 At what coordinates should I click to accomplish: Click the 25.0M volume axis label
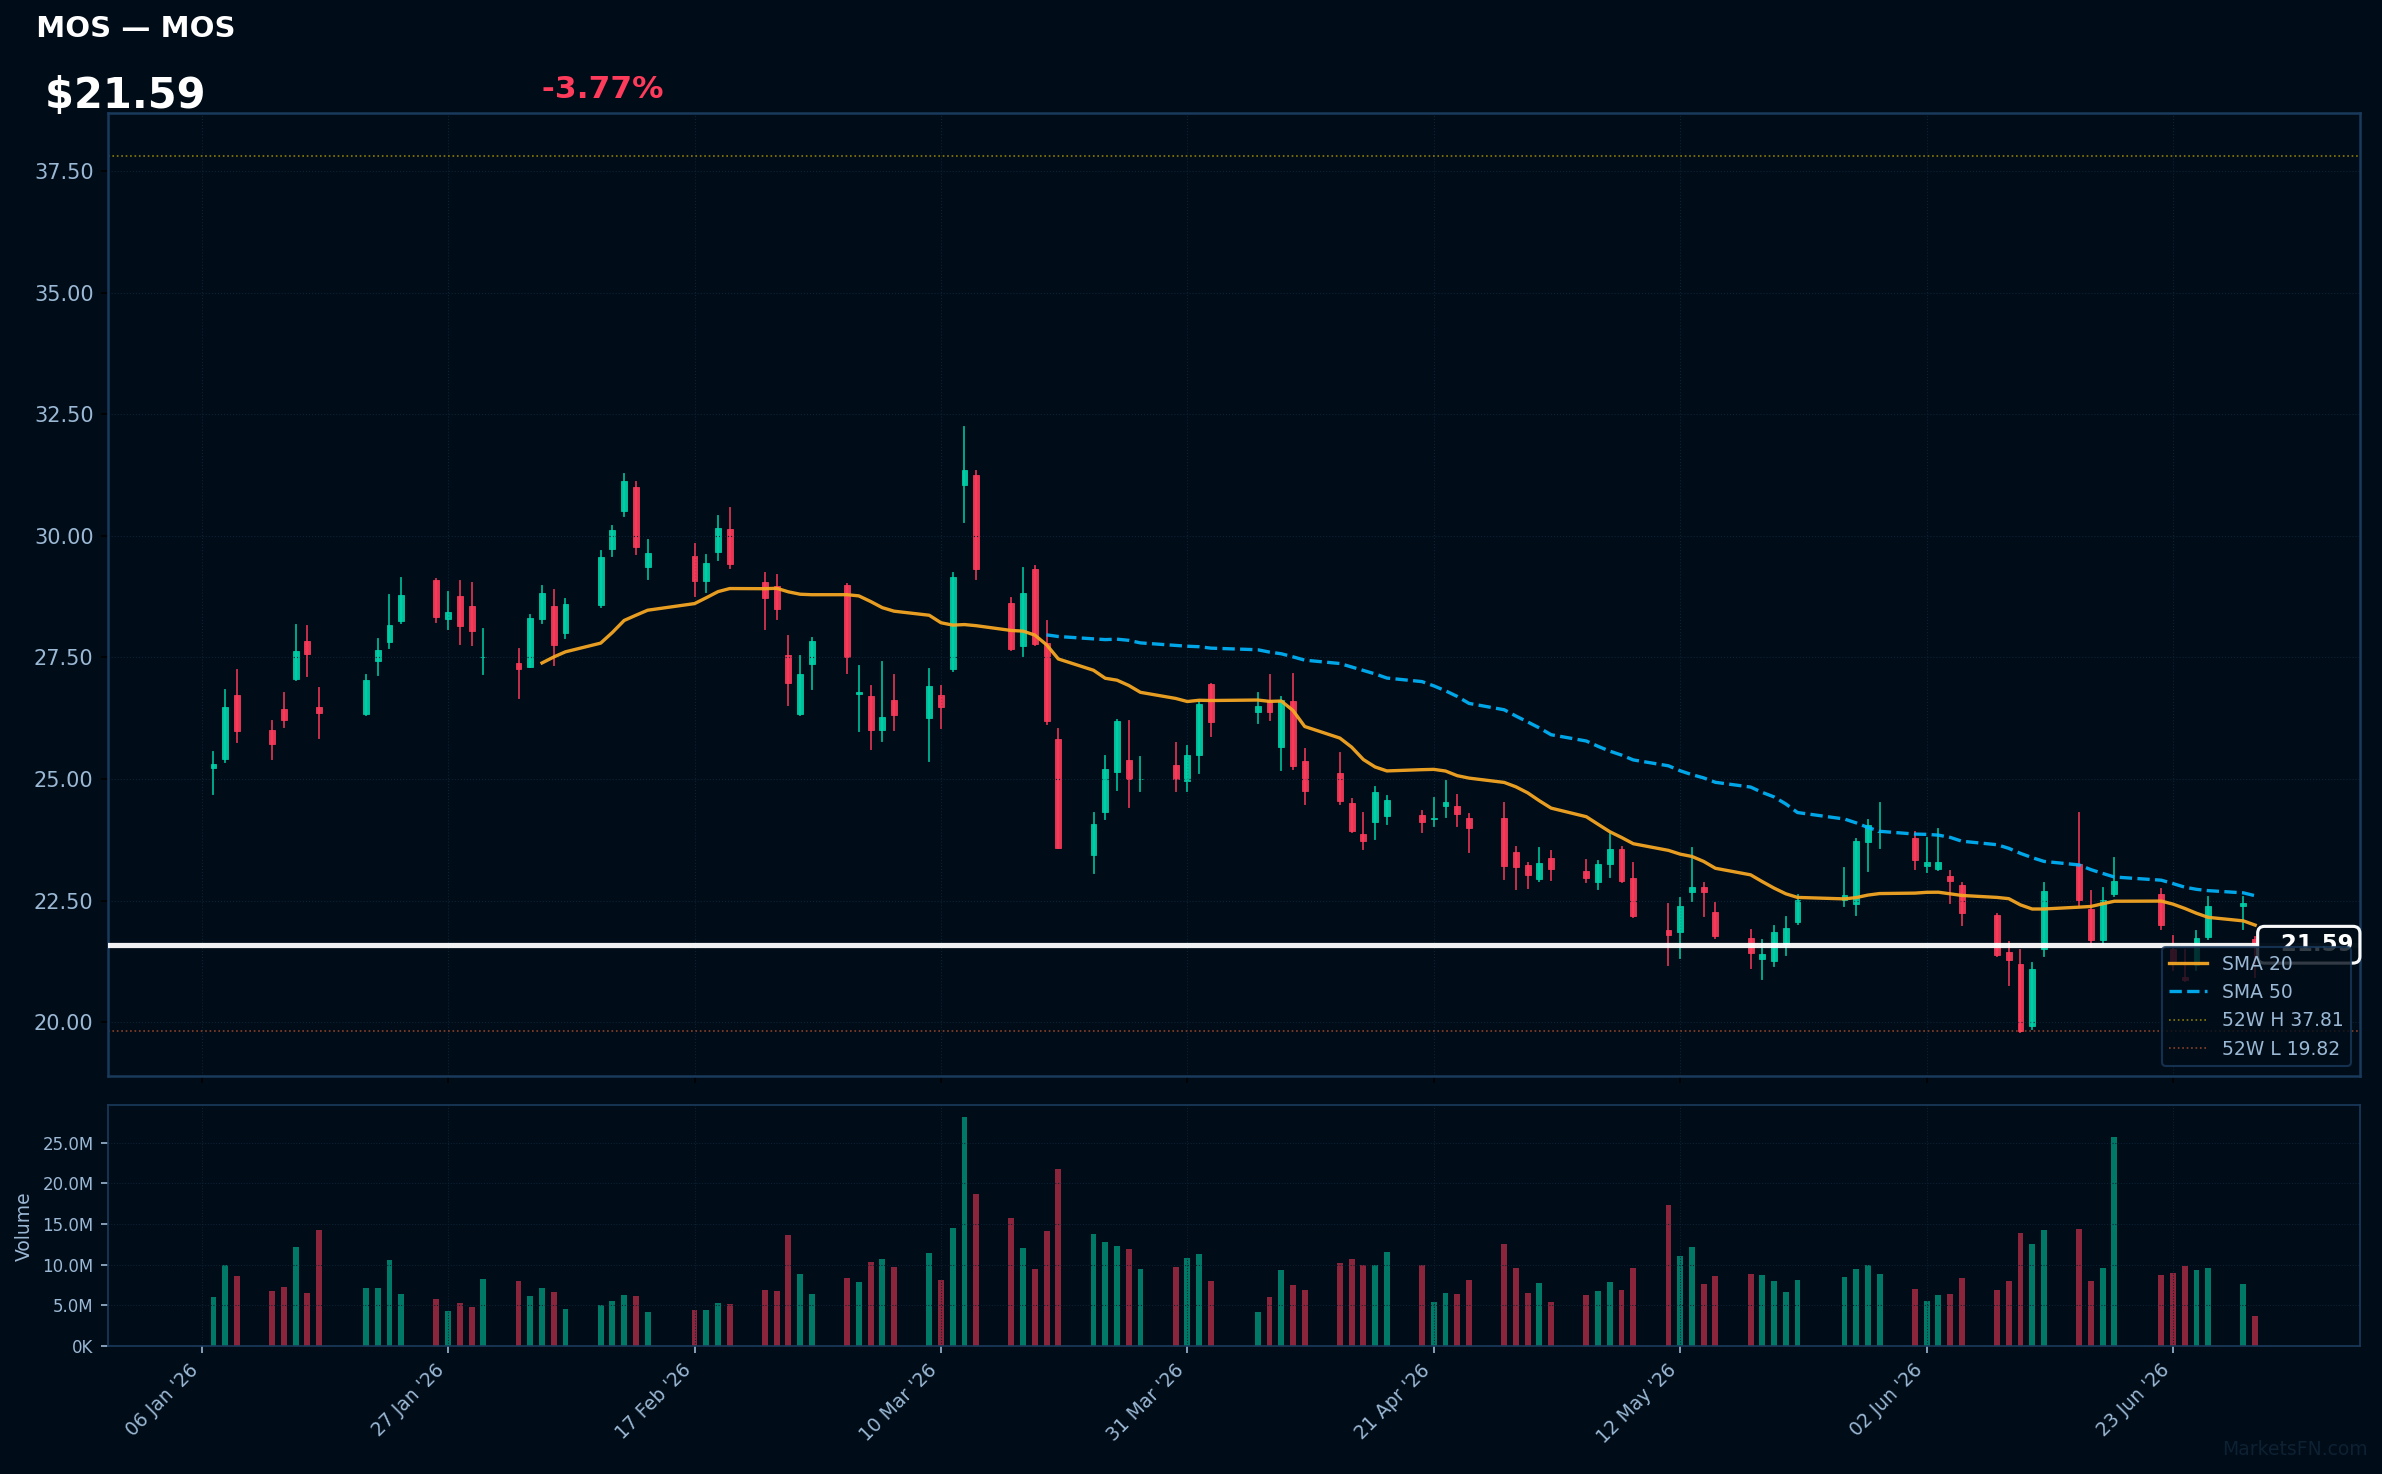click(x=68, y=1143)
